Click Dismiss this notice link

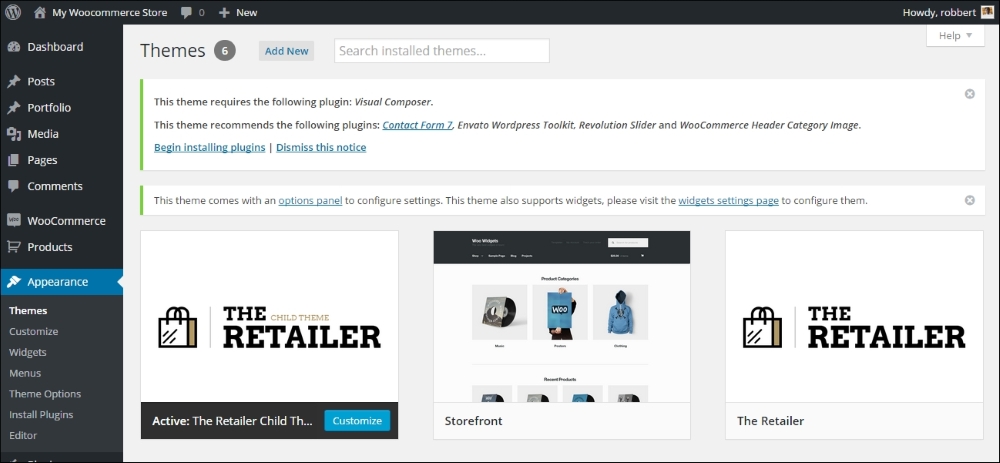(x=321, y=147)
